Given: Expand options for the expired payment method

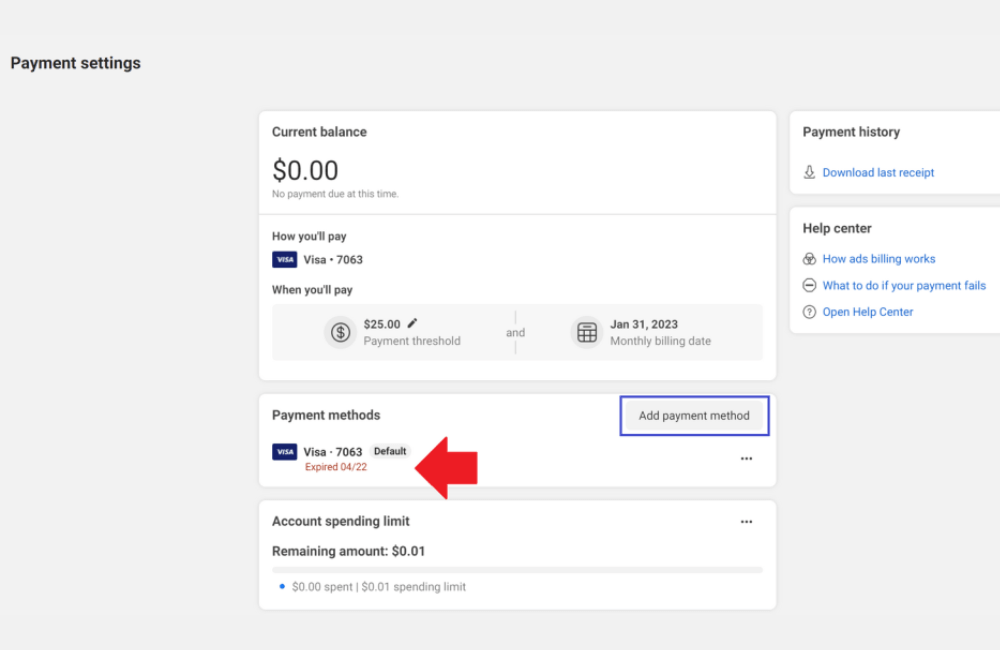Looking at the screenshot, I should click(746, 458).
